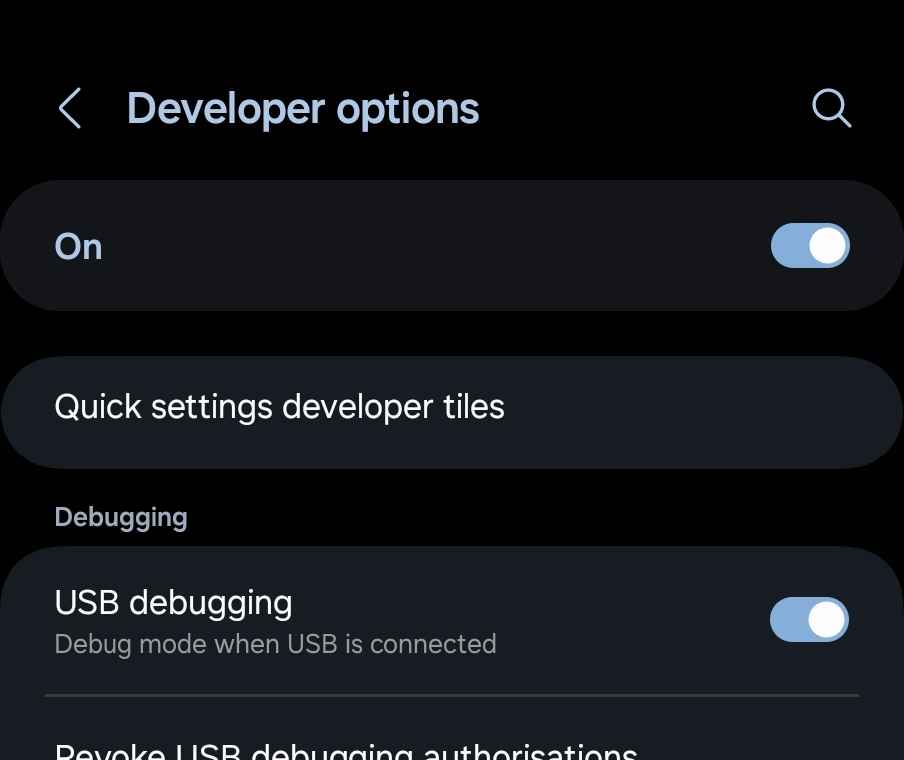Tap the word 'authorisations' in the Revoke row
The height and width of the screenshot is (760, 904).
click(x=530, y=752)
